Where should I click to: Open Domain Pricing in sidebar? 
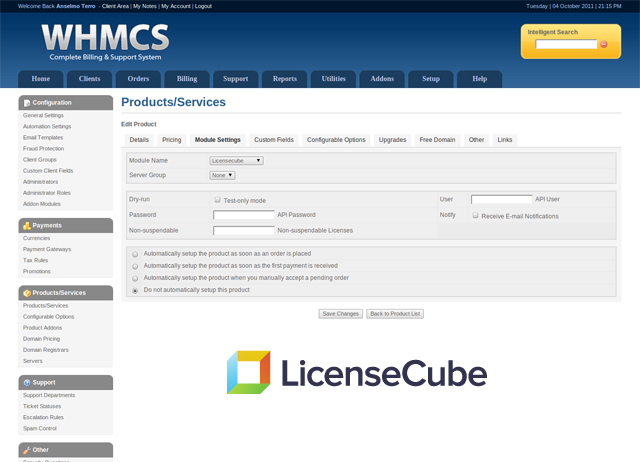coord(41,339)
